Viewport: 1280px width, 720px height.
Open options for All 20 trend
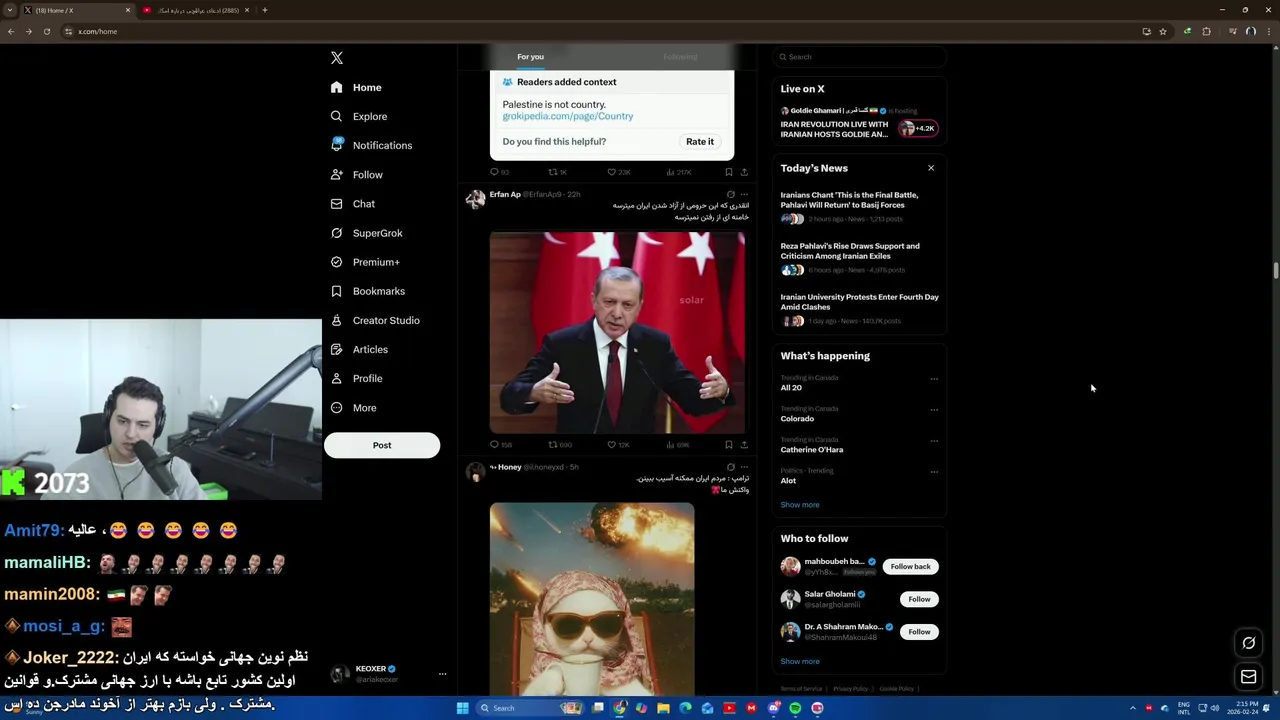click(x=934, y=379)
